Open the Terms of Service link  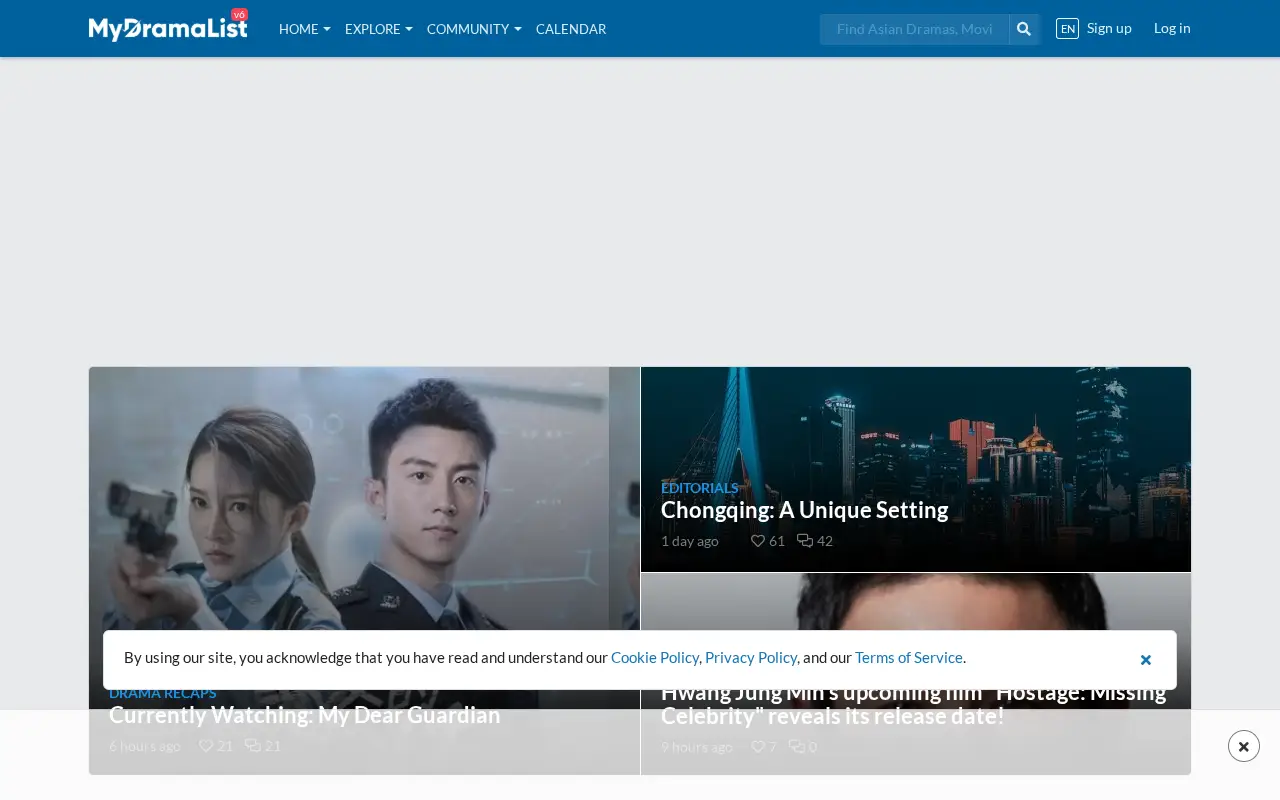(x=909, y=658)
